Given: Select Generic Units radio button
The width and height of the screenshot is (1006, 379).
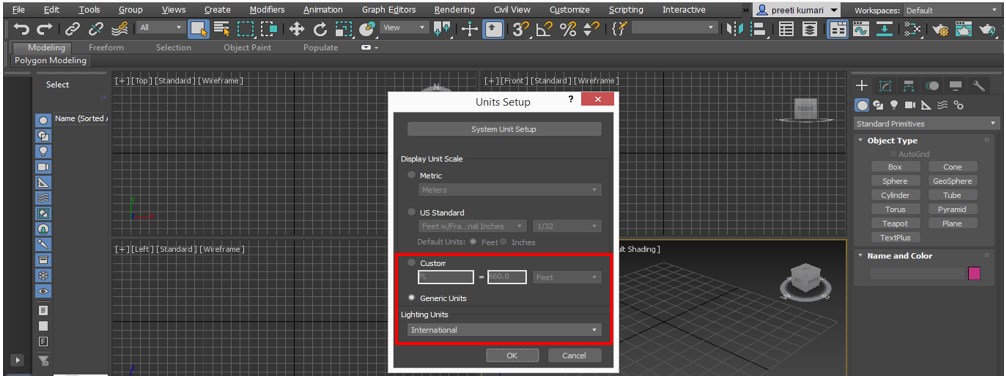Looking at the screenshot, I should coord(411,298).
